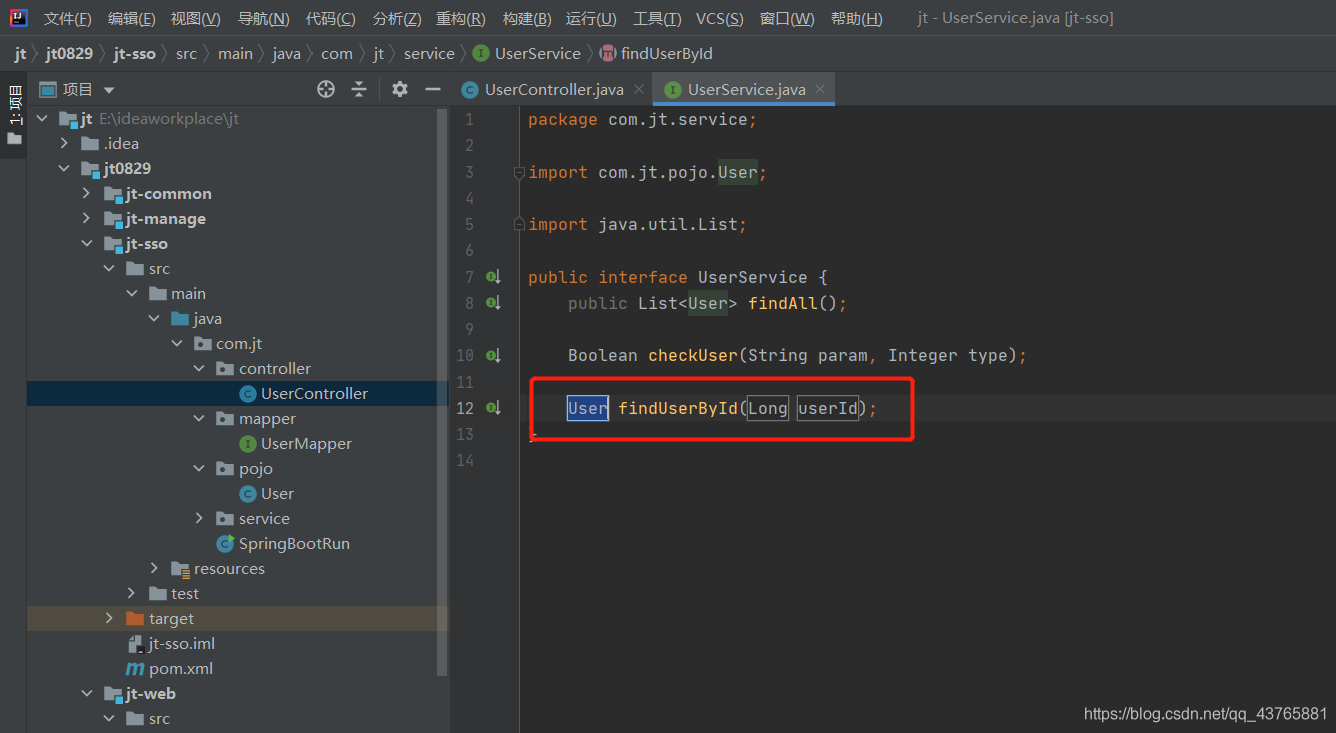Expand the resources folder

[154, 568]
